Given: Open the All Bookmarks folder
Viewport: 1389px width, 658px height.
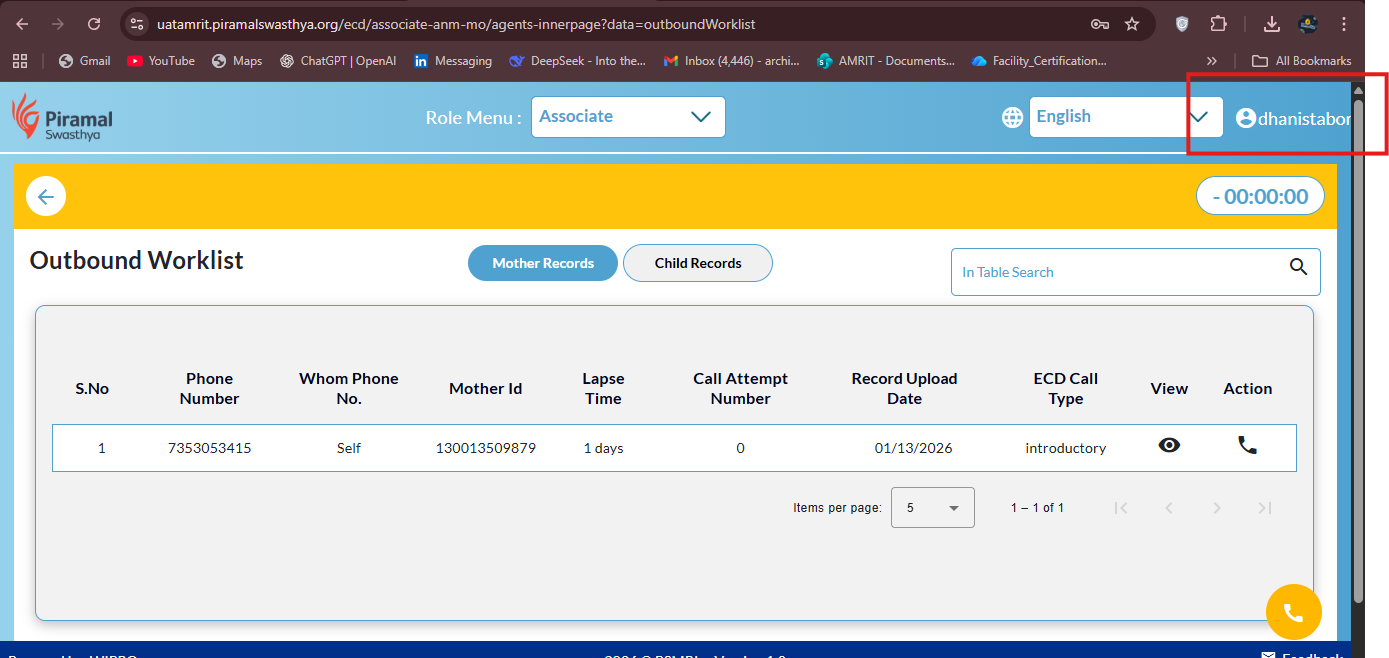Looking at the screenshot, I should pyautogui.click(x=1302, y=61).
